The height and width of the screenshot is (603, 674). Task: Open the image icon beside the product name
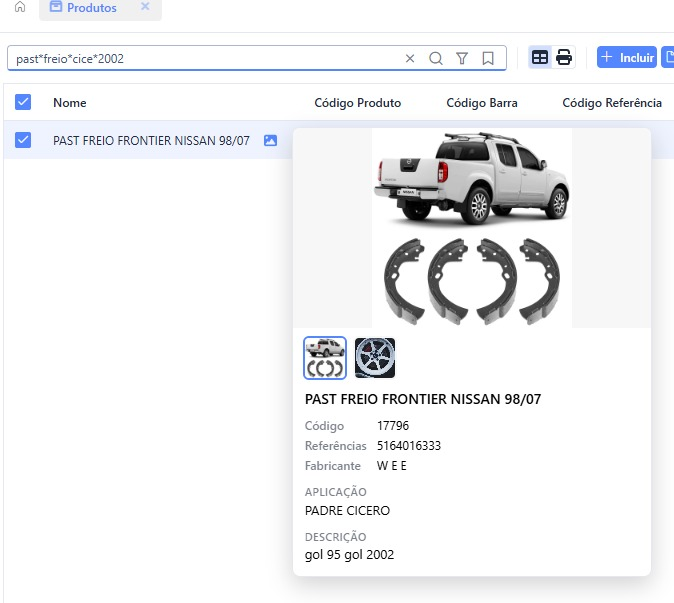tap(270, 141)
